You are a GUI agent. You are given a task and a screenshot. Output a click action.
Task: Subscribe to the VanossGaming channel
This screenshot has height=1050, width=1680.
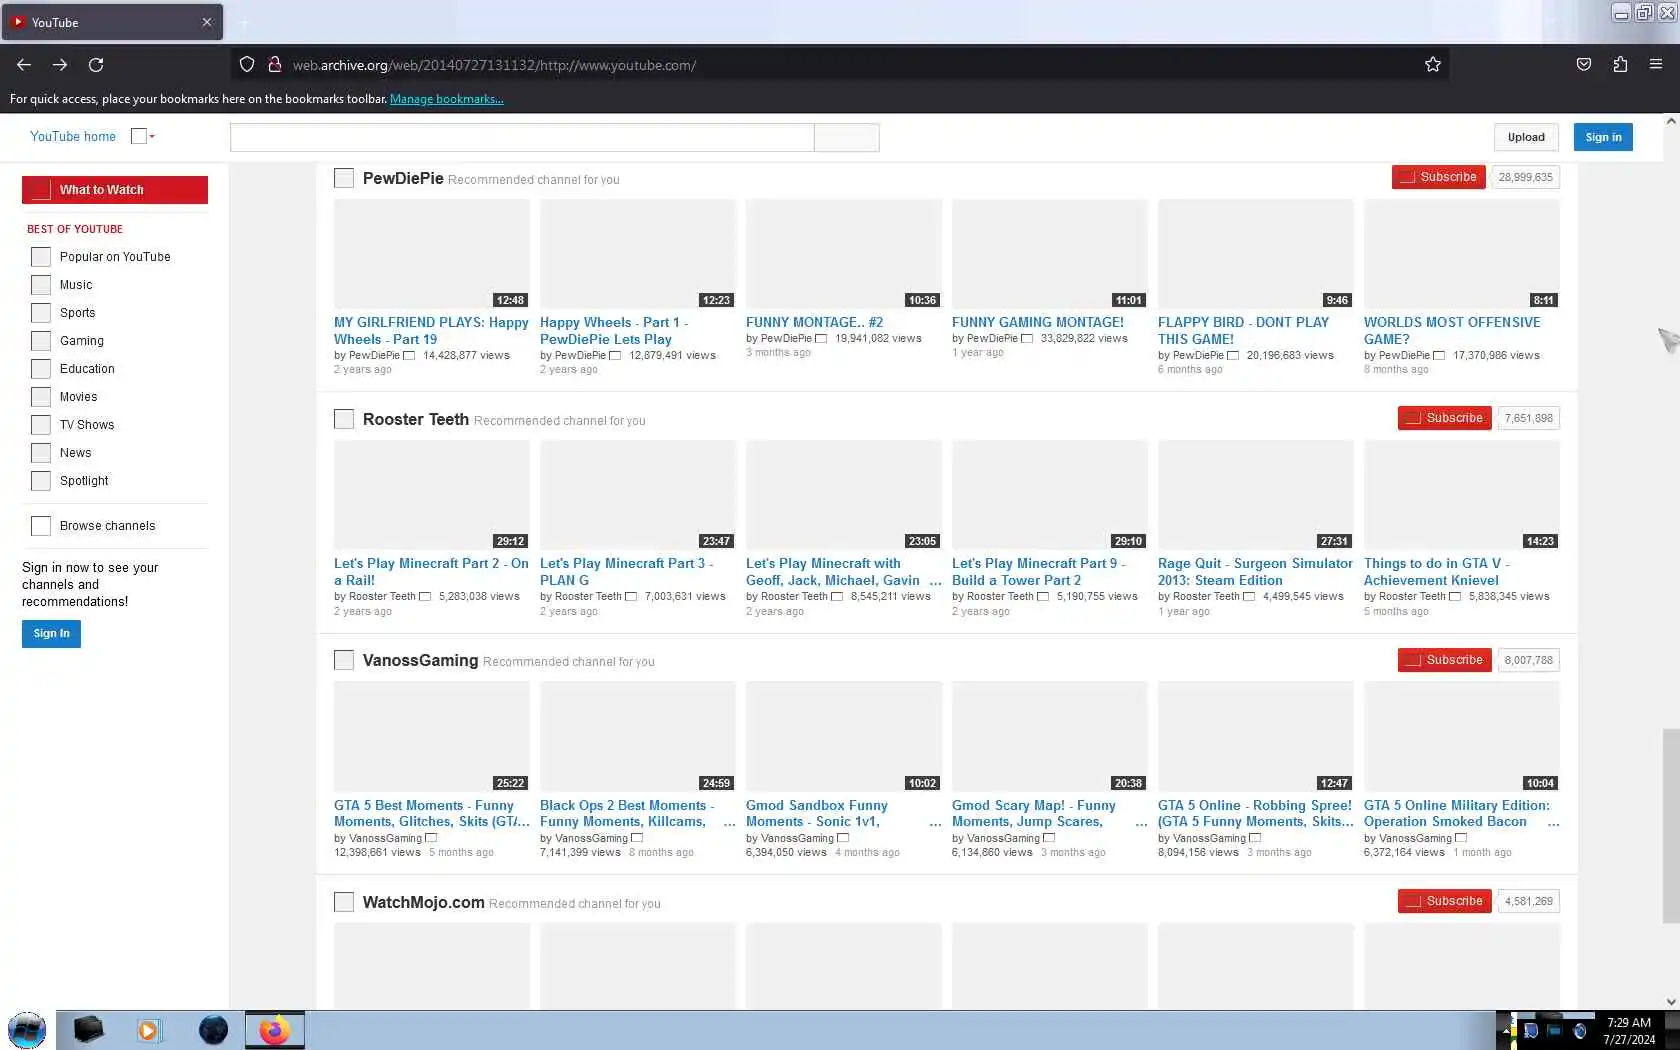coord(1444,660)
